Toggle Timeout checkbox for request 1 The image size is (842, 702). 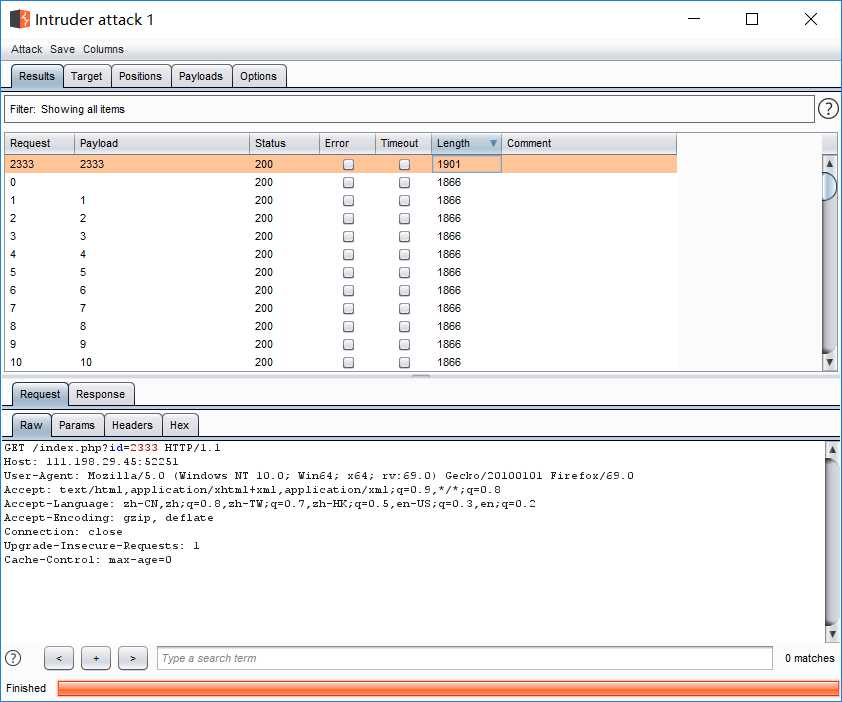(x=404, y=200)
